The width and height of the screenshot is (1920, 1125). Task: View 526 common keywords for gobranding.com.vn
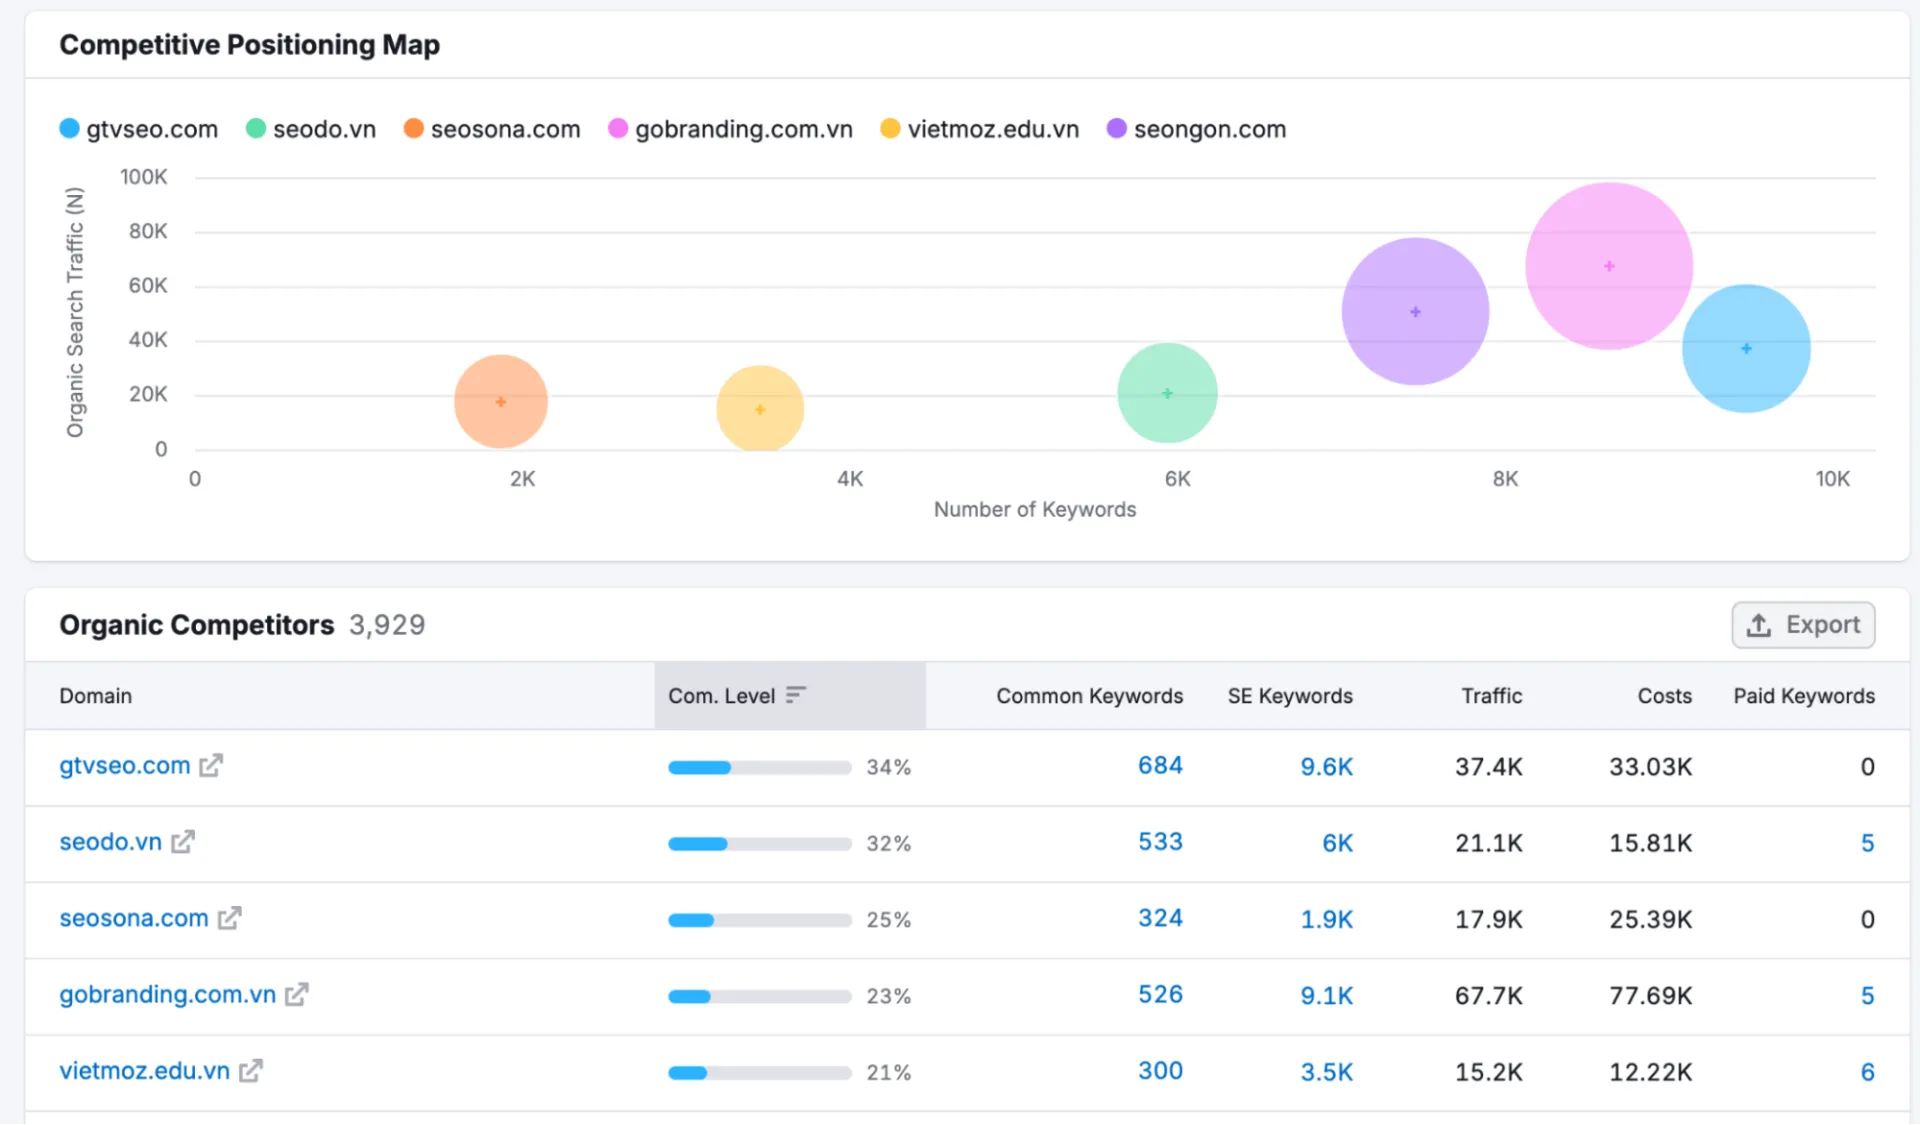pos(1159,995)
